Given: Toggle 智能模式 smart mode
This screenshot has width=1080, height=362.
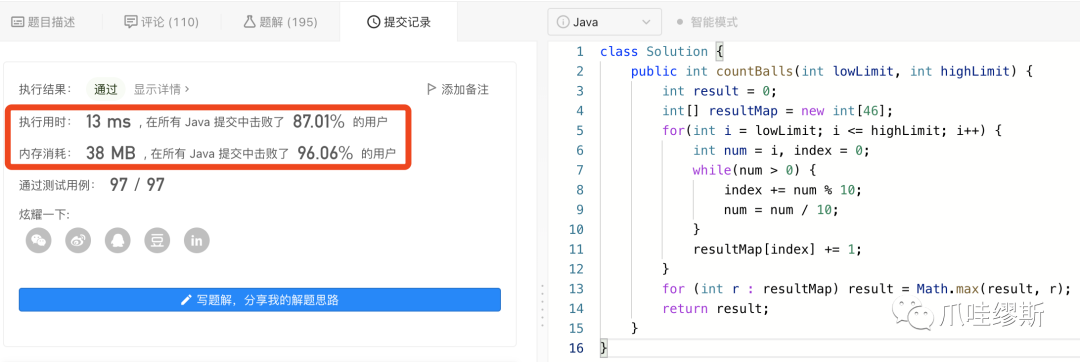Looking at the screenshot, I should pos(707,22).
